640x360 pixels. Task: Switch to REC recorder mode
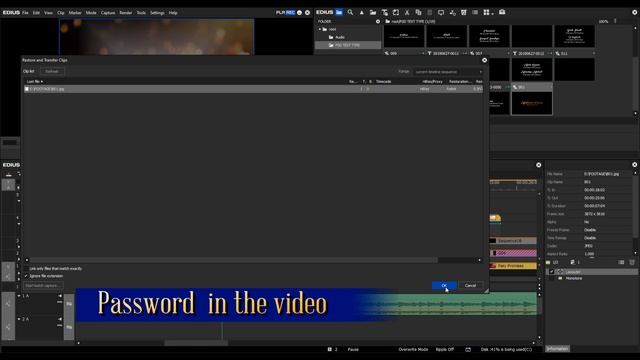click(290, 13)
